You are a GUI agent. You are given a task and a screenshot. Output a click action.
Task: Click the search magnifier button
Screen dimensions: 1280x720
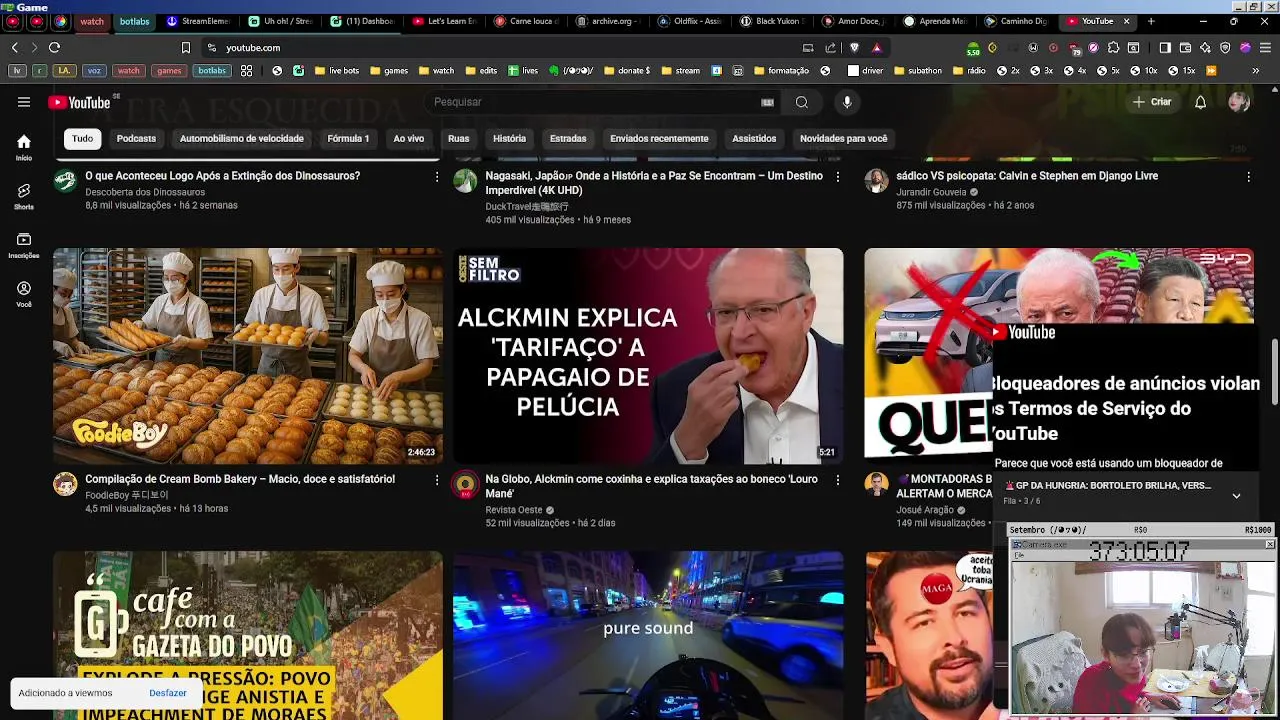pos(801,102)
